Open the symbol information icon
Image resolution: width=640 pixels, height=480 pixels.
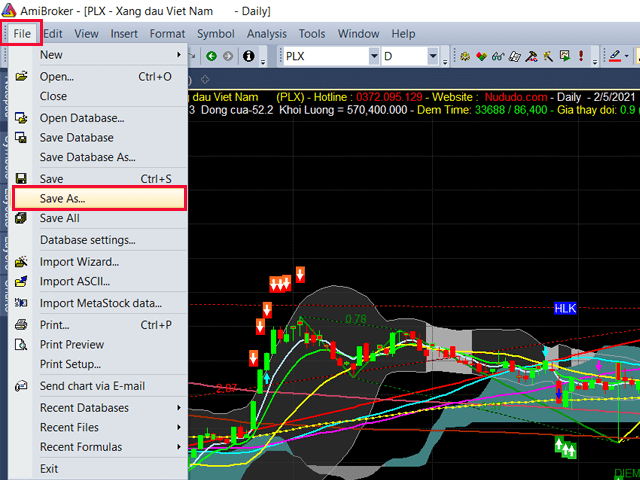pyautogui.click(x=249, y=56)
